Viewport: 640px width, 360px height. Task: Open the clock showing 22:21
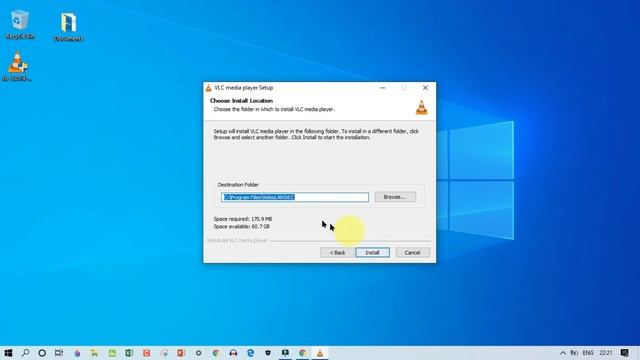click(x=606, y=353)
